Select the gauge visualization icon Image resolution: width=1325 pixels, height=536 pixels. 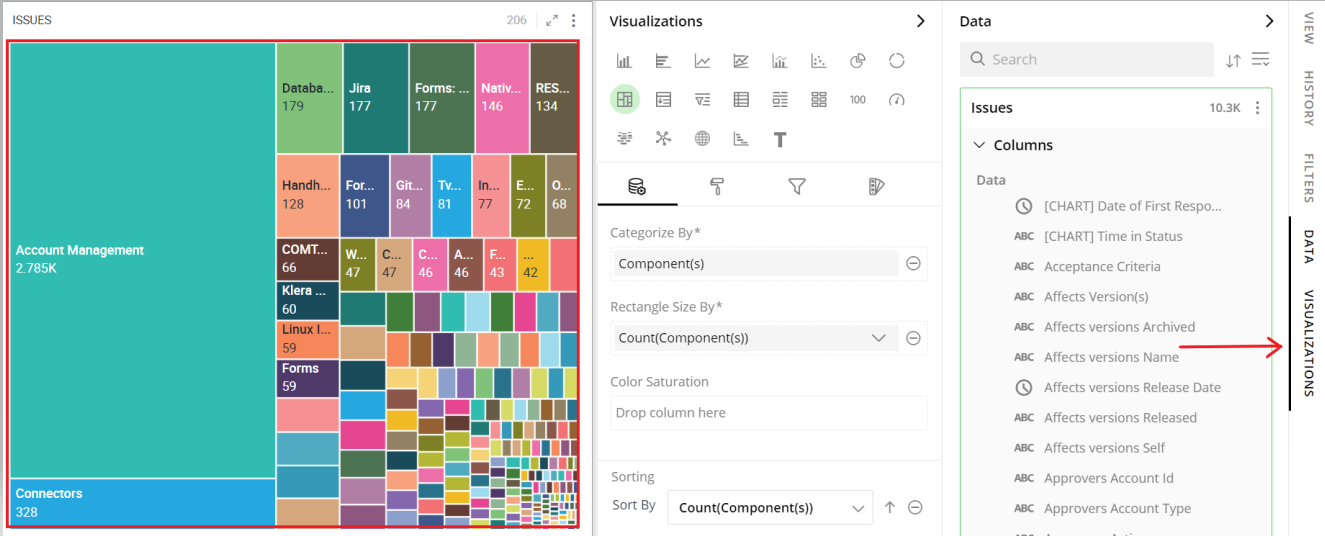pyautogui.click(x=896, y=99)
